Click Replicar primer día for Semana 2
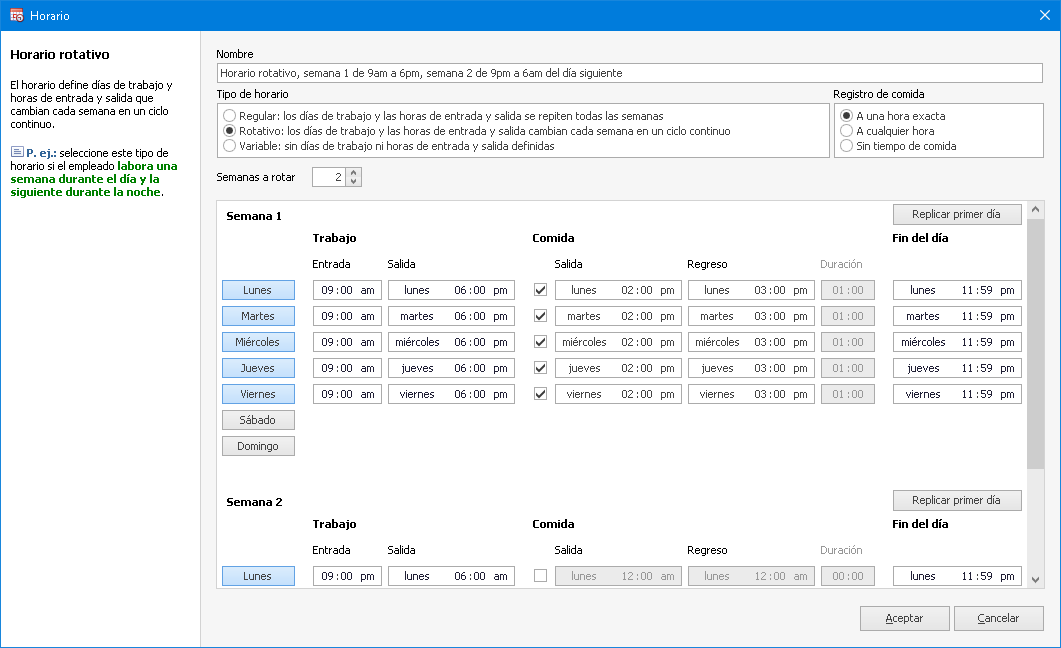This screenshot has width=1061, height=648. point(956,500)
